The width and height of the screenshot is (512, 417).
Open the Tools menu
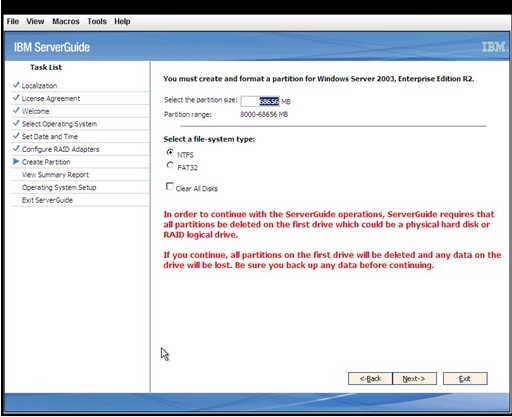pyautogui.click(x=97, y=21)
